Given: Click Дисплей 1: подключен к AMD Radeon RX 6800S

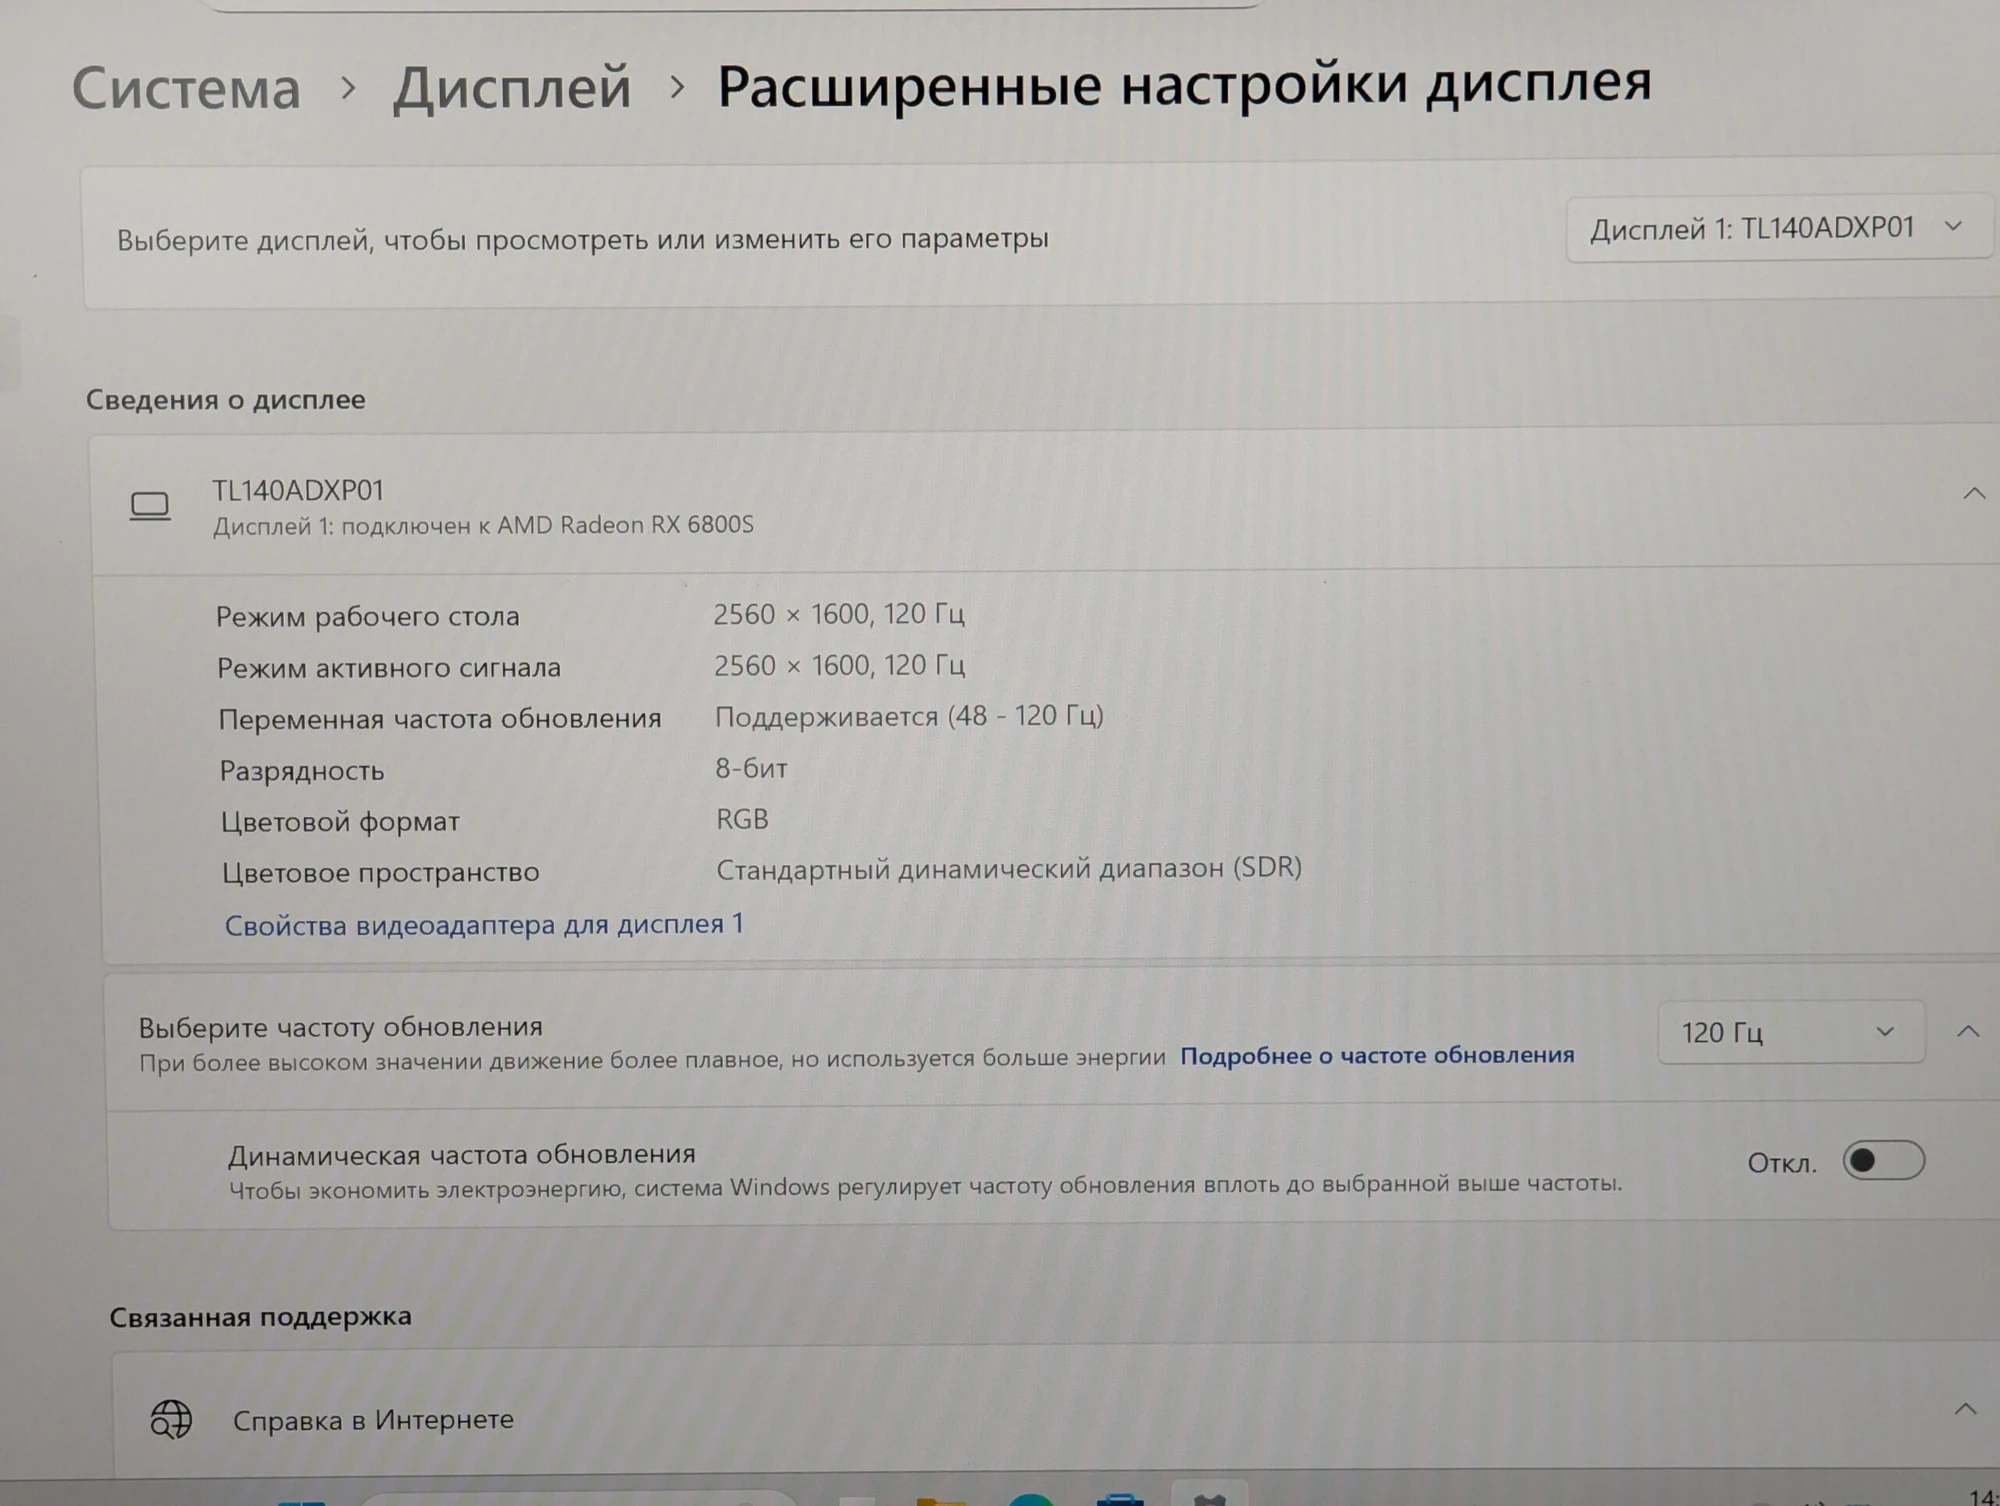Looking at the screenshot, I should tap(483, 525).
